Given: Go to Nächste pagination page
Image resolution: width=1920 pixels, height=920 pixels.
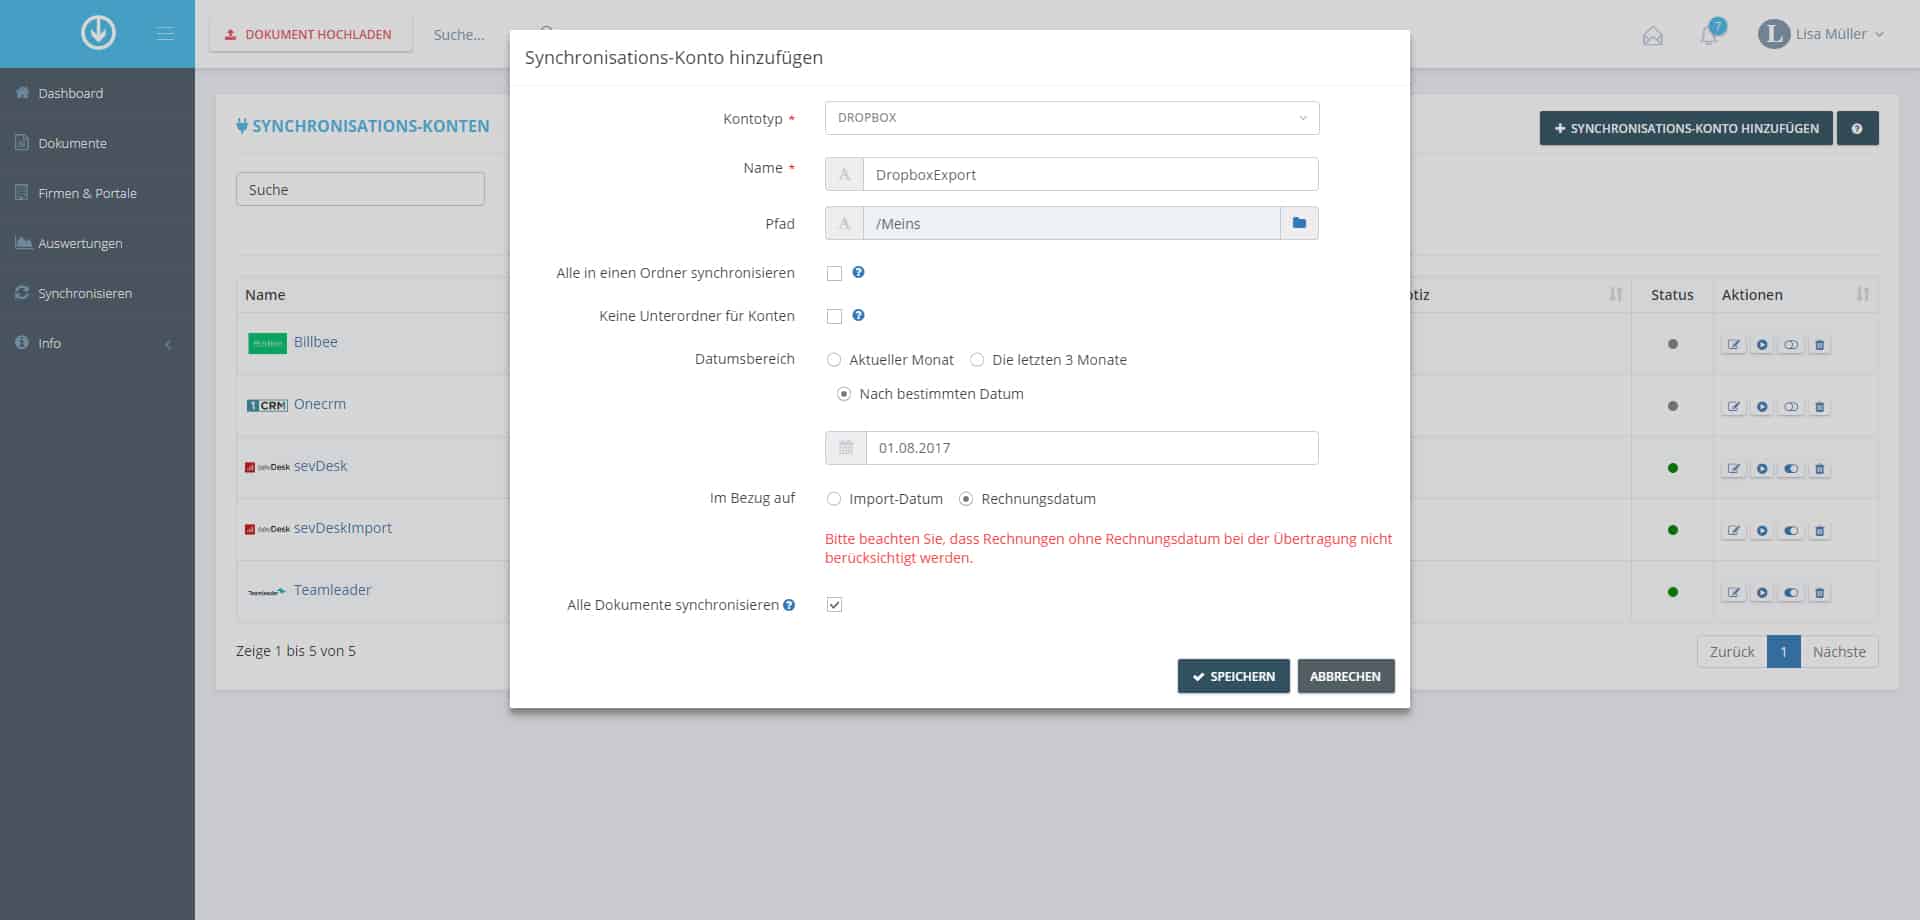Looking at the screenshot, I should click(x=1839, y=652).
